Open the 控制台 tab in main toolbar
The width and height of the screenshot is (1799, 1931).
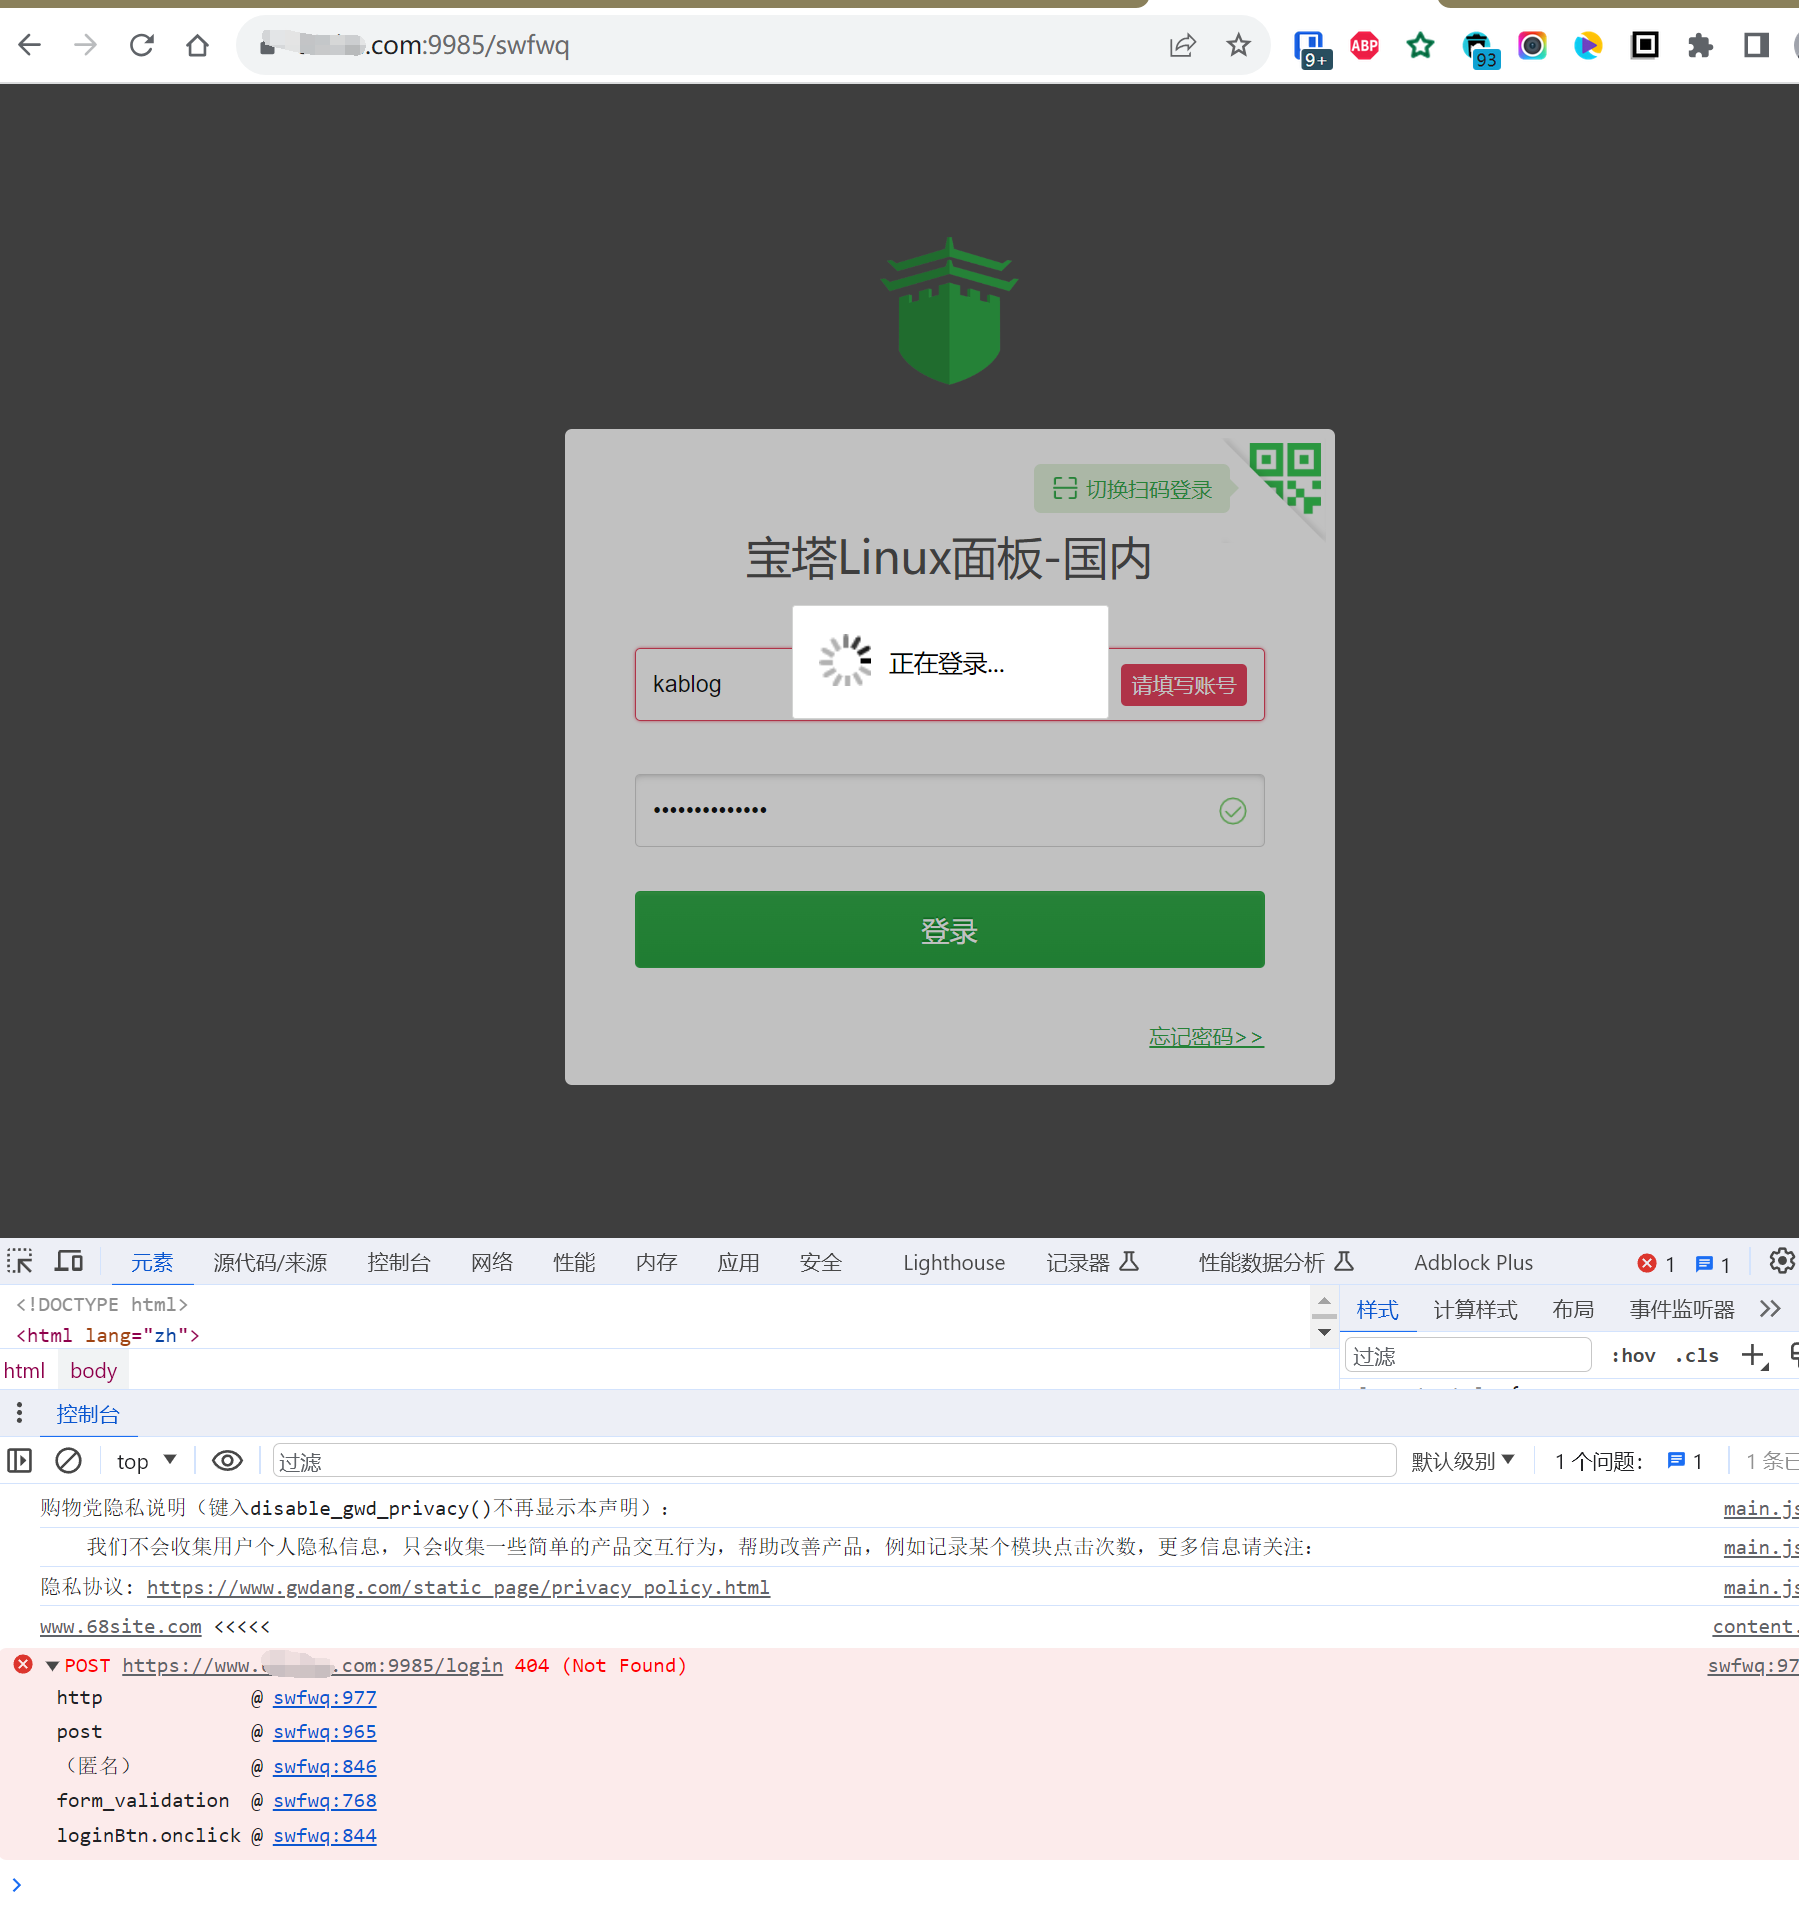[x=399, y=1263]
